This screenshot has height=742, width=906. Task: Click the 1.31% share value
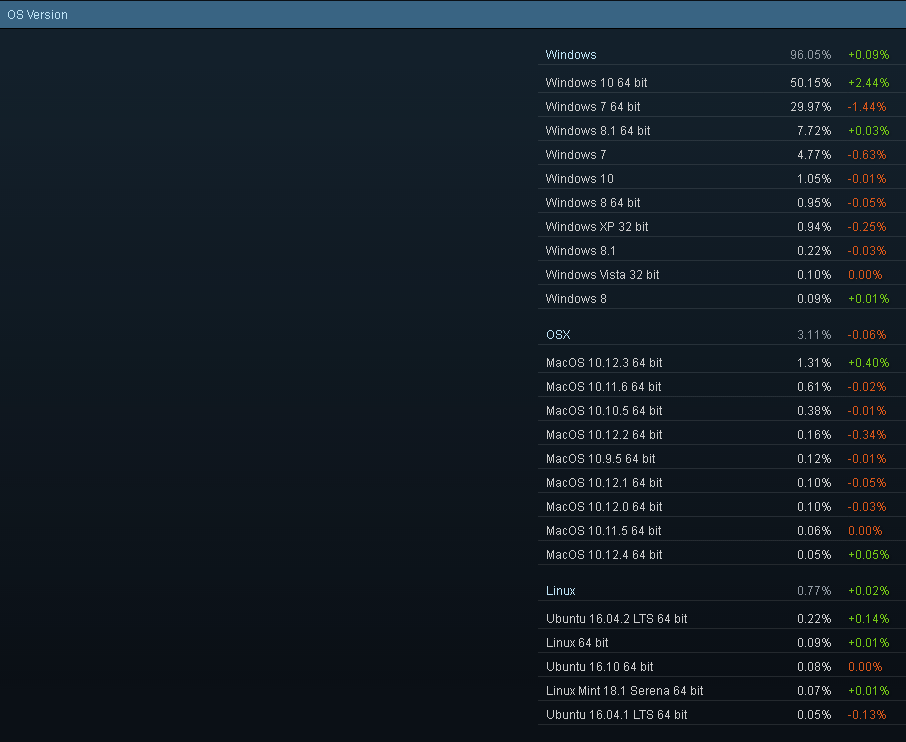(814, 363)
